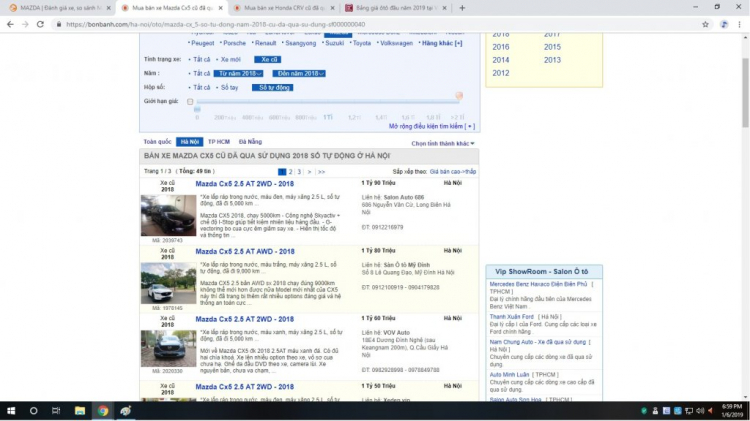Screen dimensions: 750x421
Task: Expand Mở rộng điều kiện tìm kiếm
Action: (431, 126)
